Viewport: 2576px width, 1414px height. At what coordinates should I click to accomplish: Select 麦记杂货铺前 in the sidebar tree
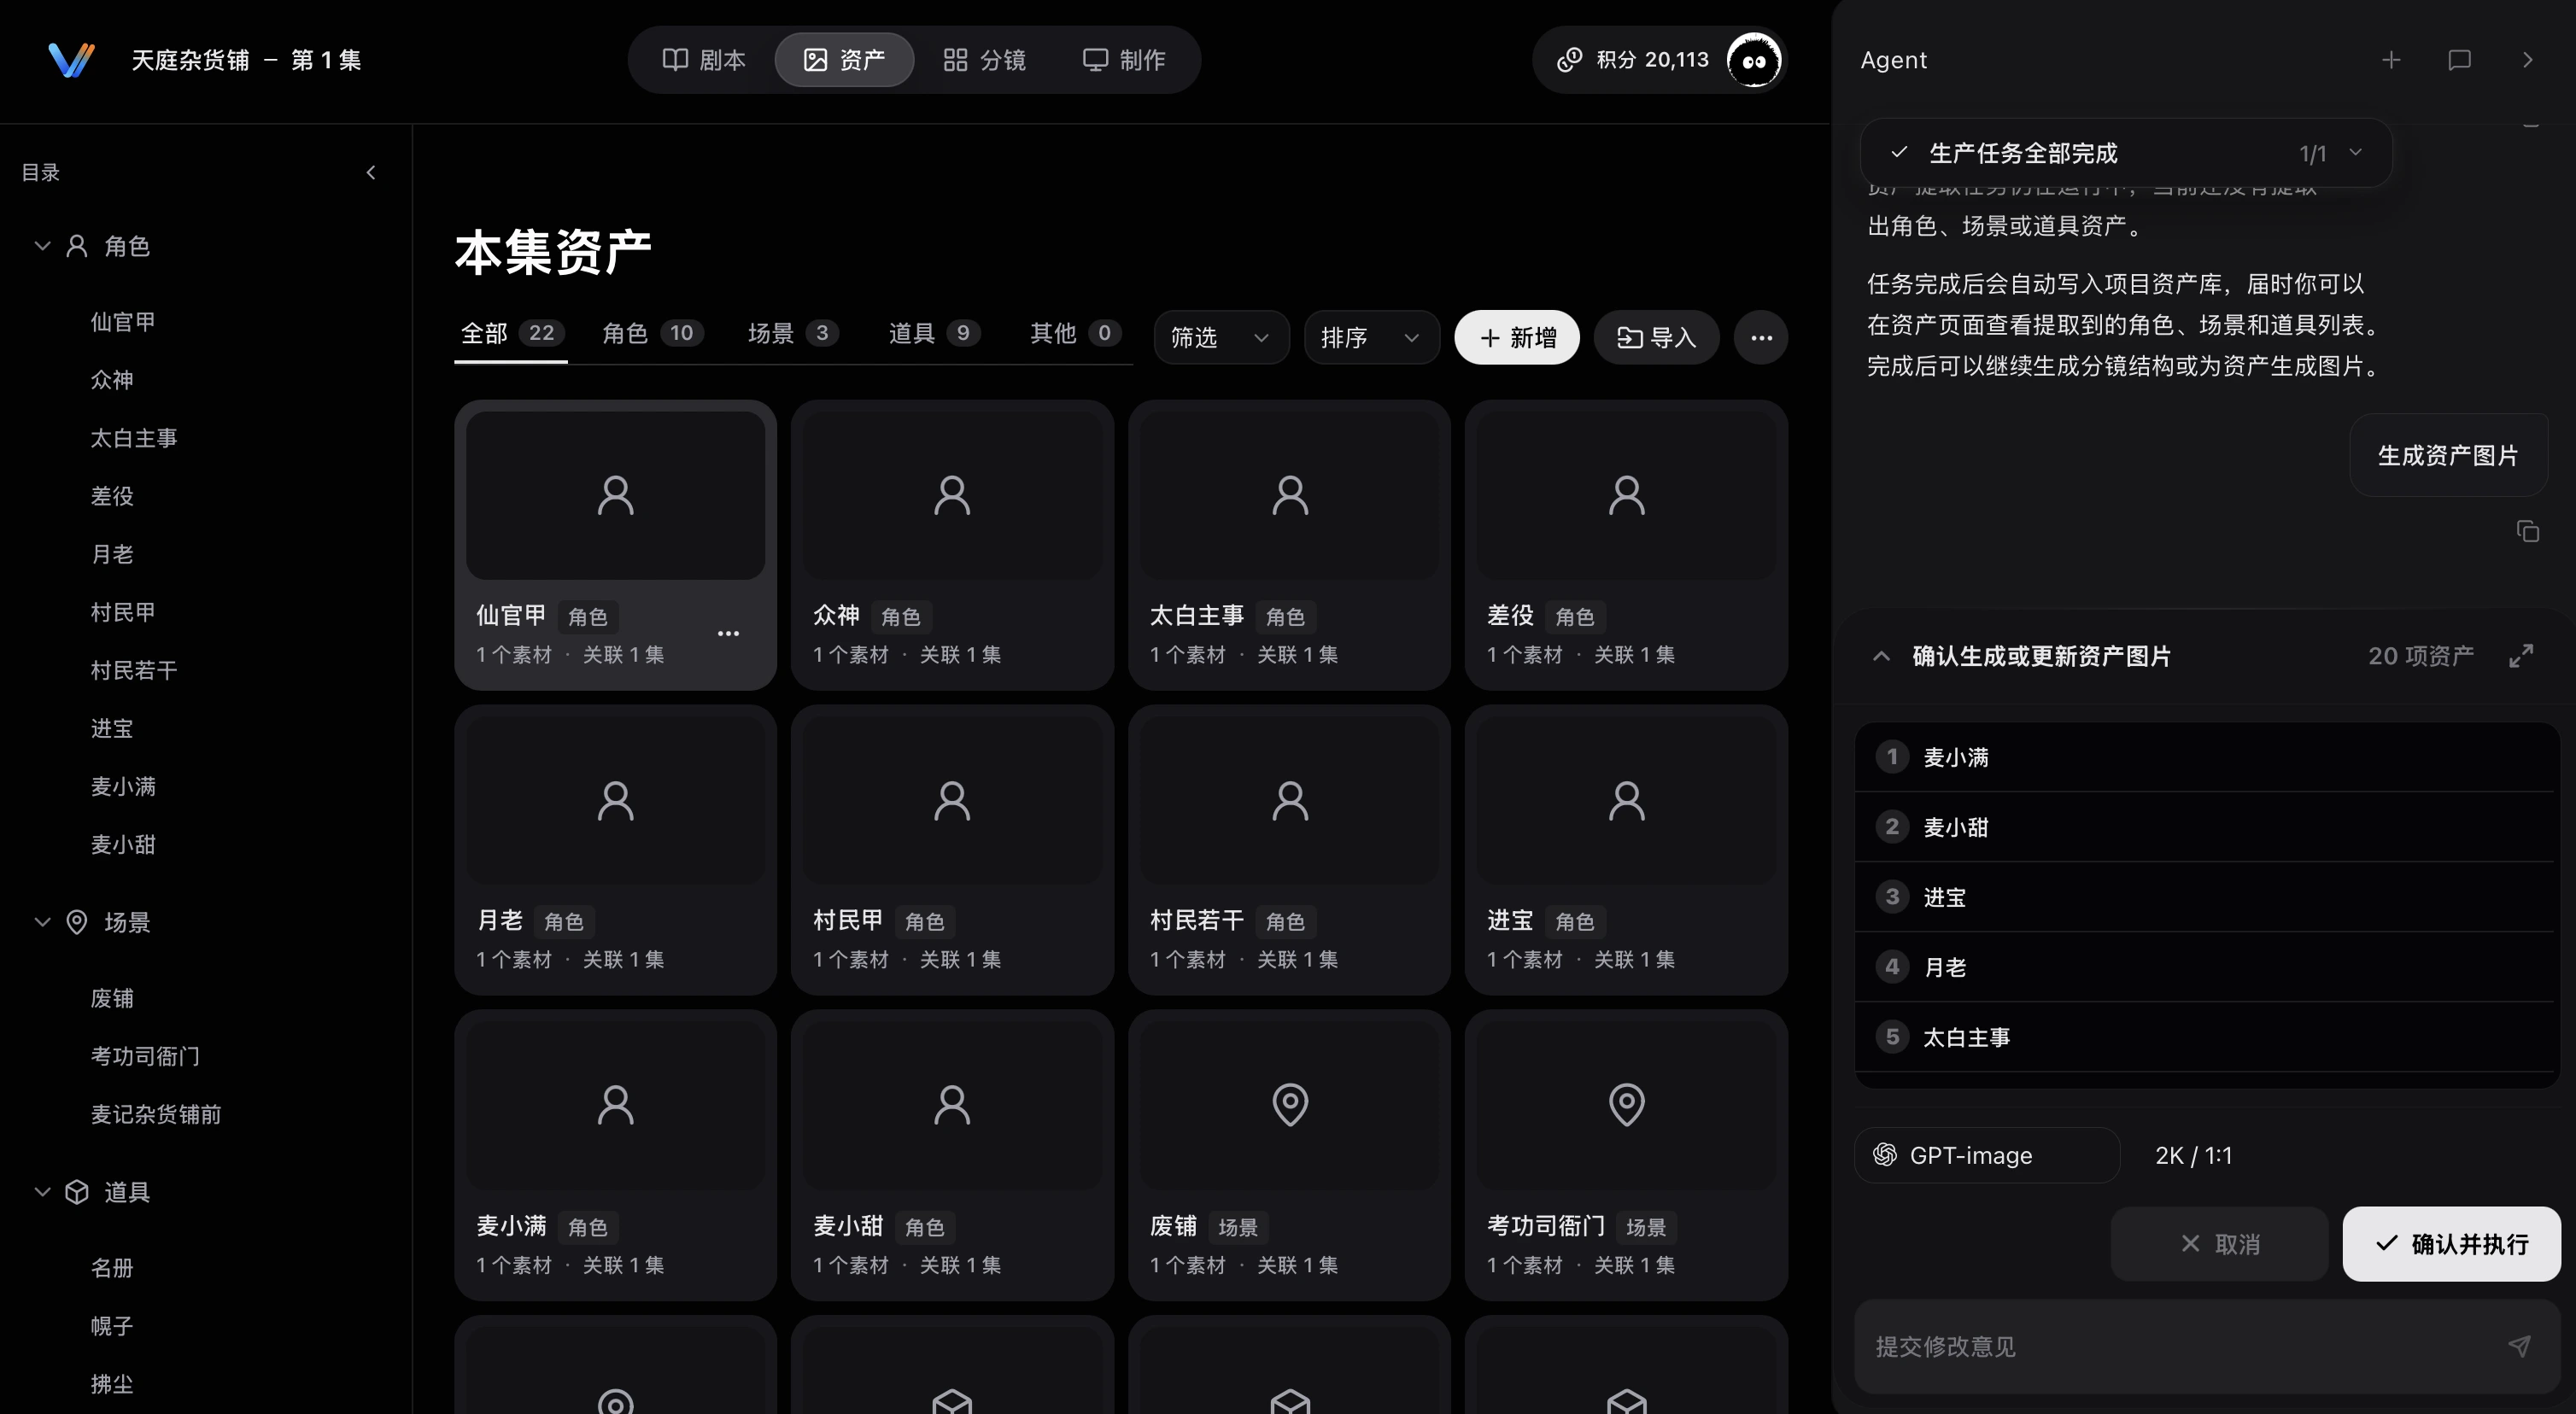coord(156,1114)
